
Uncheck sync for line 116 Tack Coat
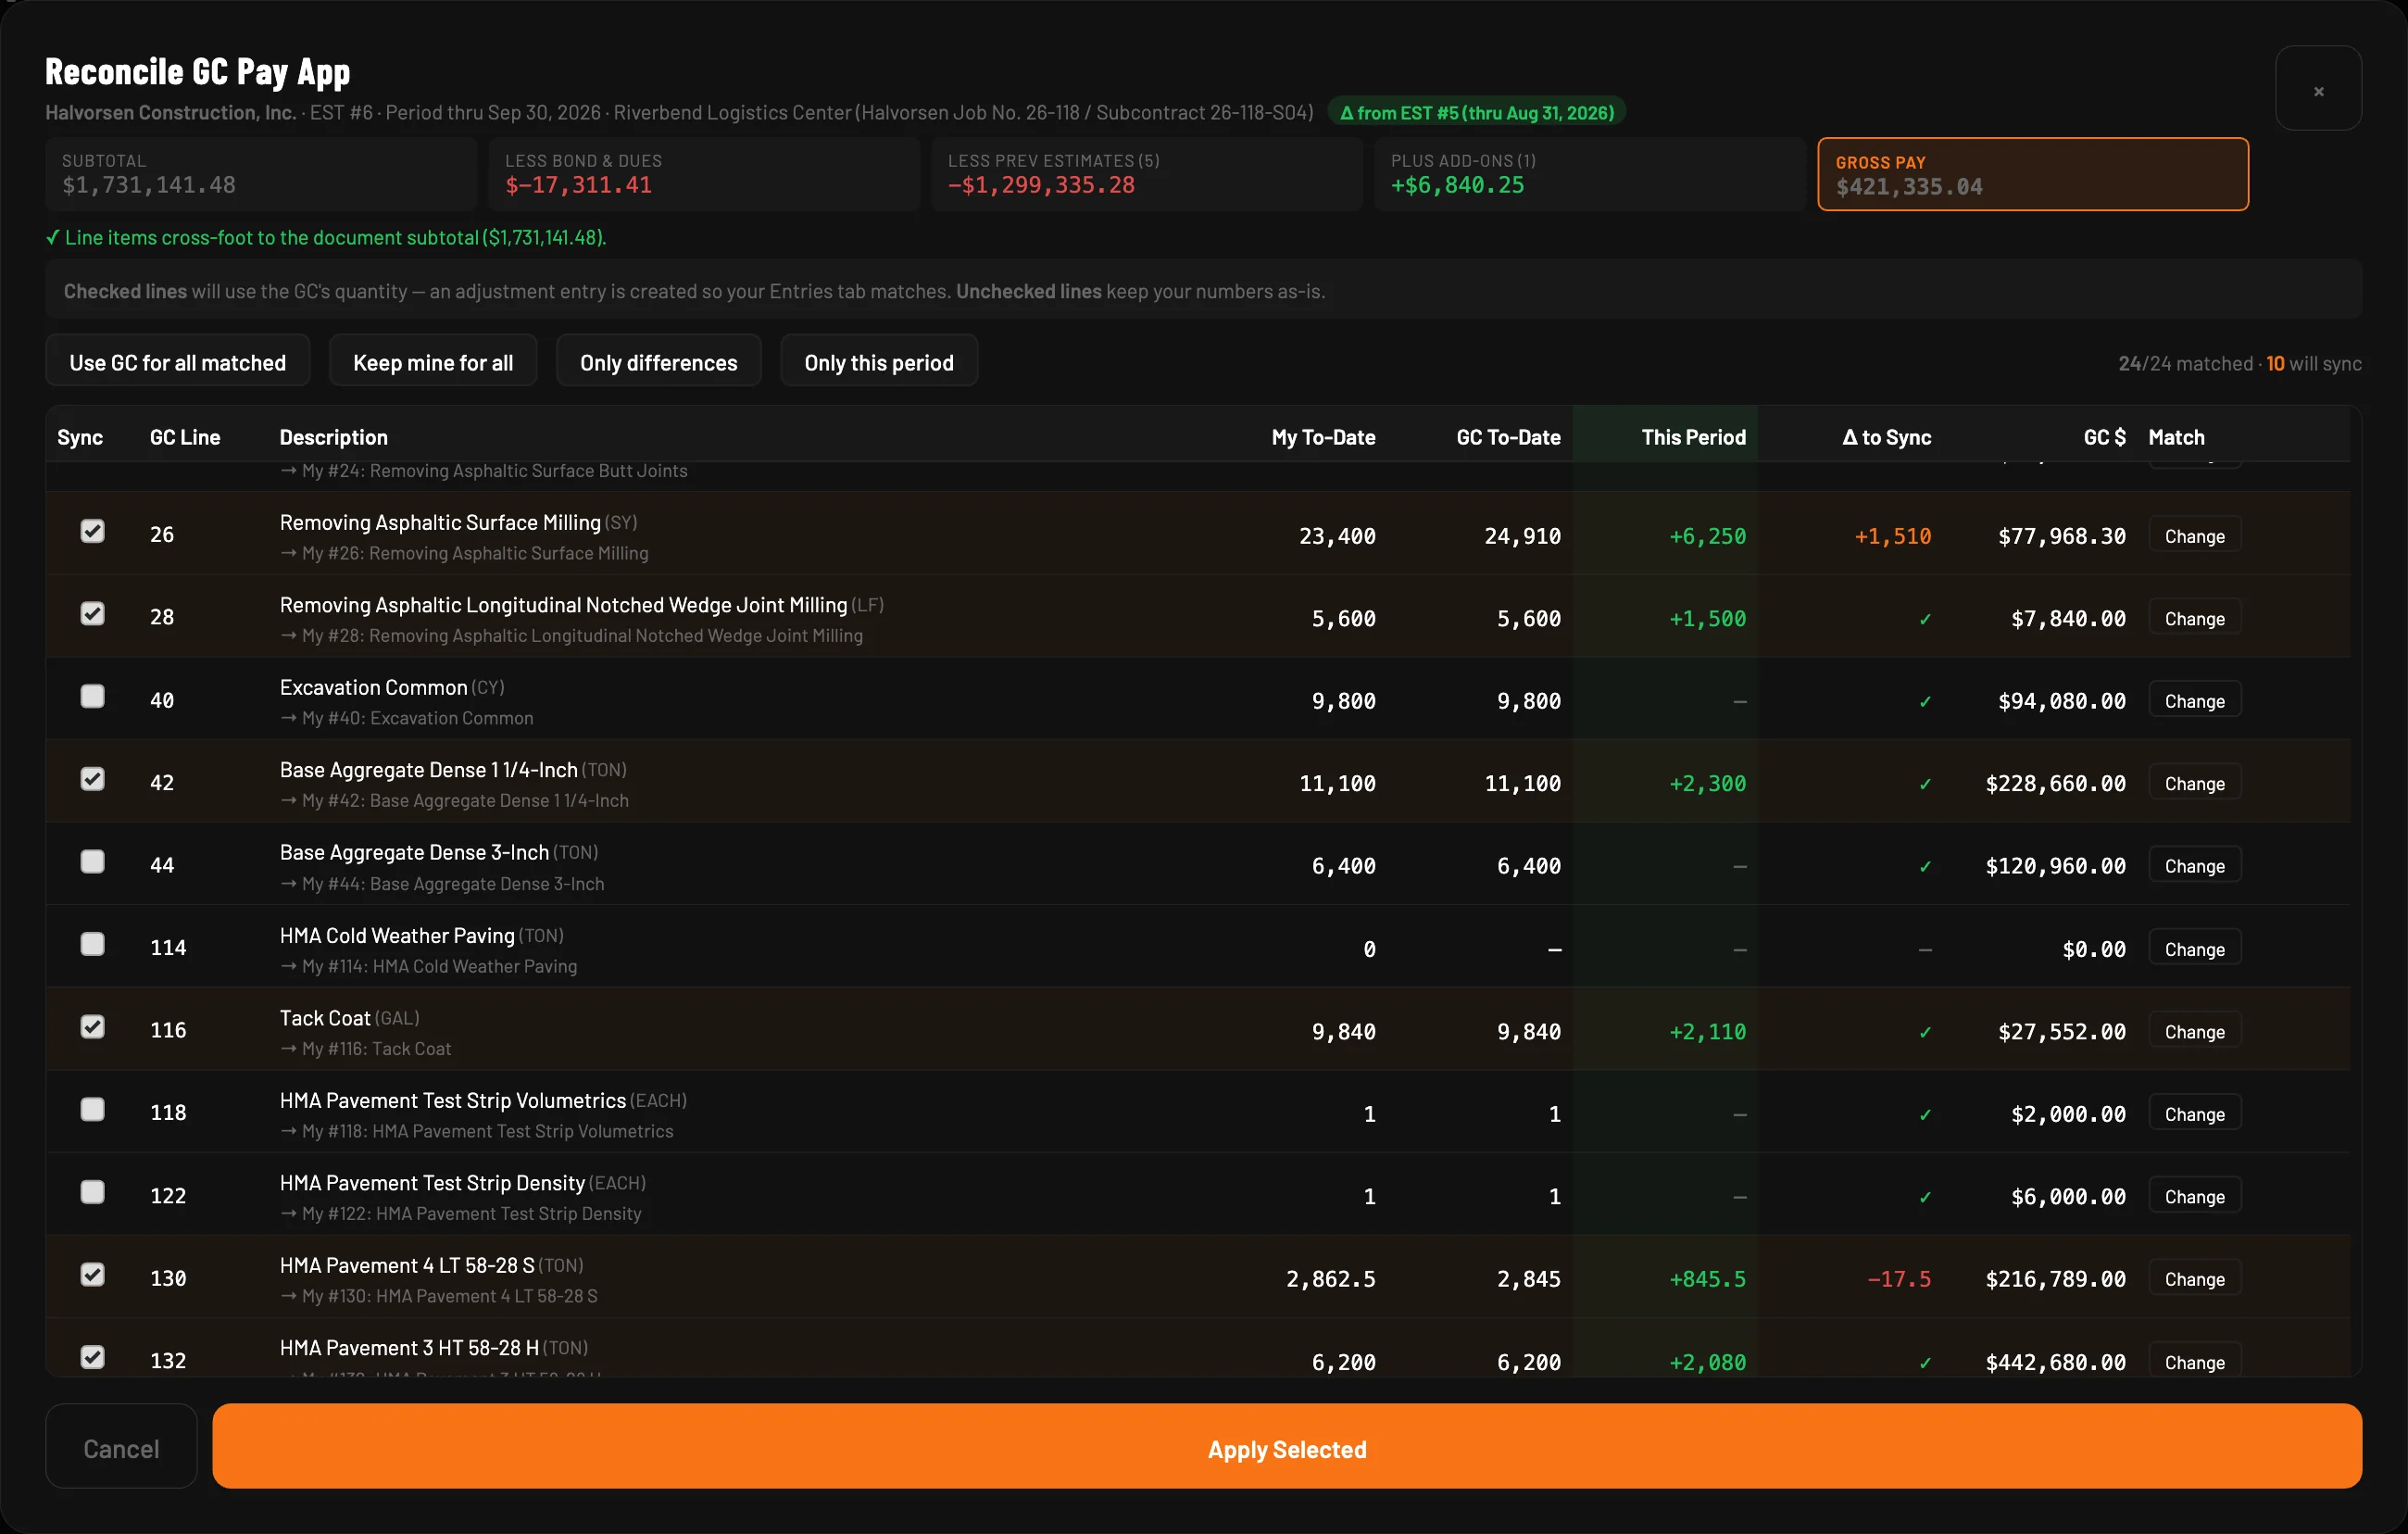tap(92, 1027)
